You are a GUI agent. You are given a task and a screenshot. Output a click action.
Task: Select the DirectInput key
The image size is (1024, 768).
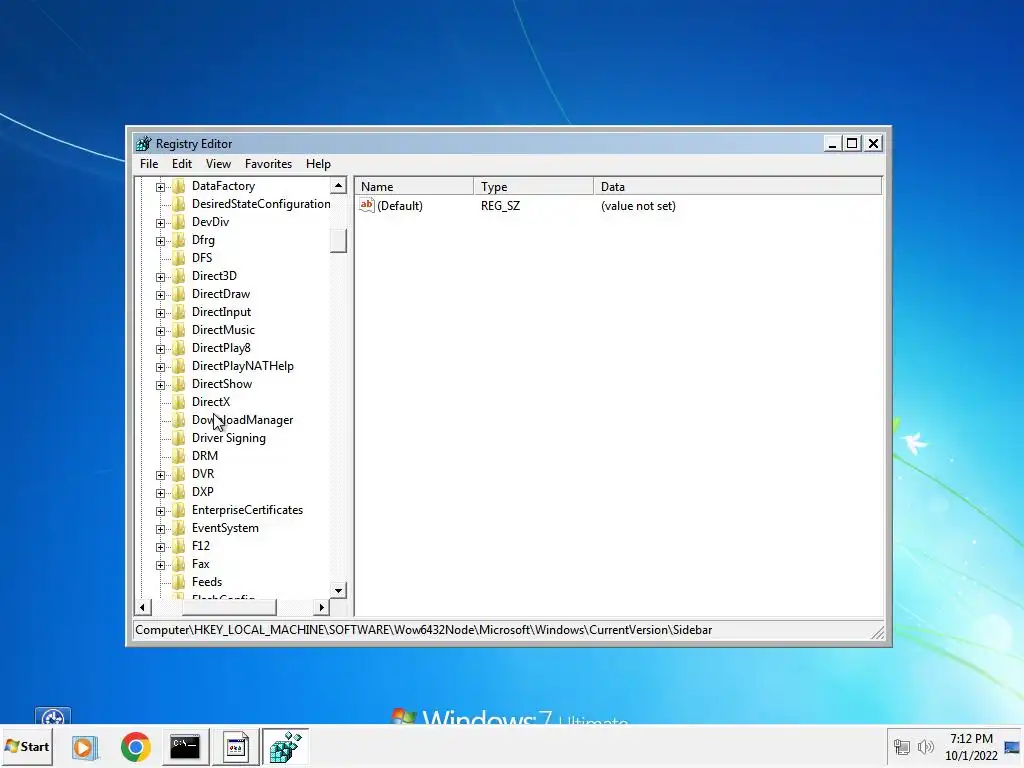pos(221,312)
